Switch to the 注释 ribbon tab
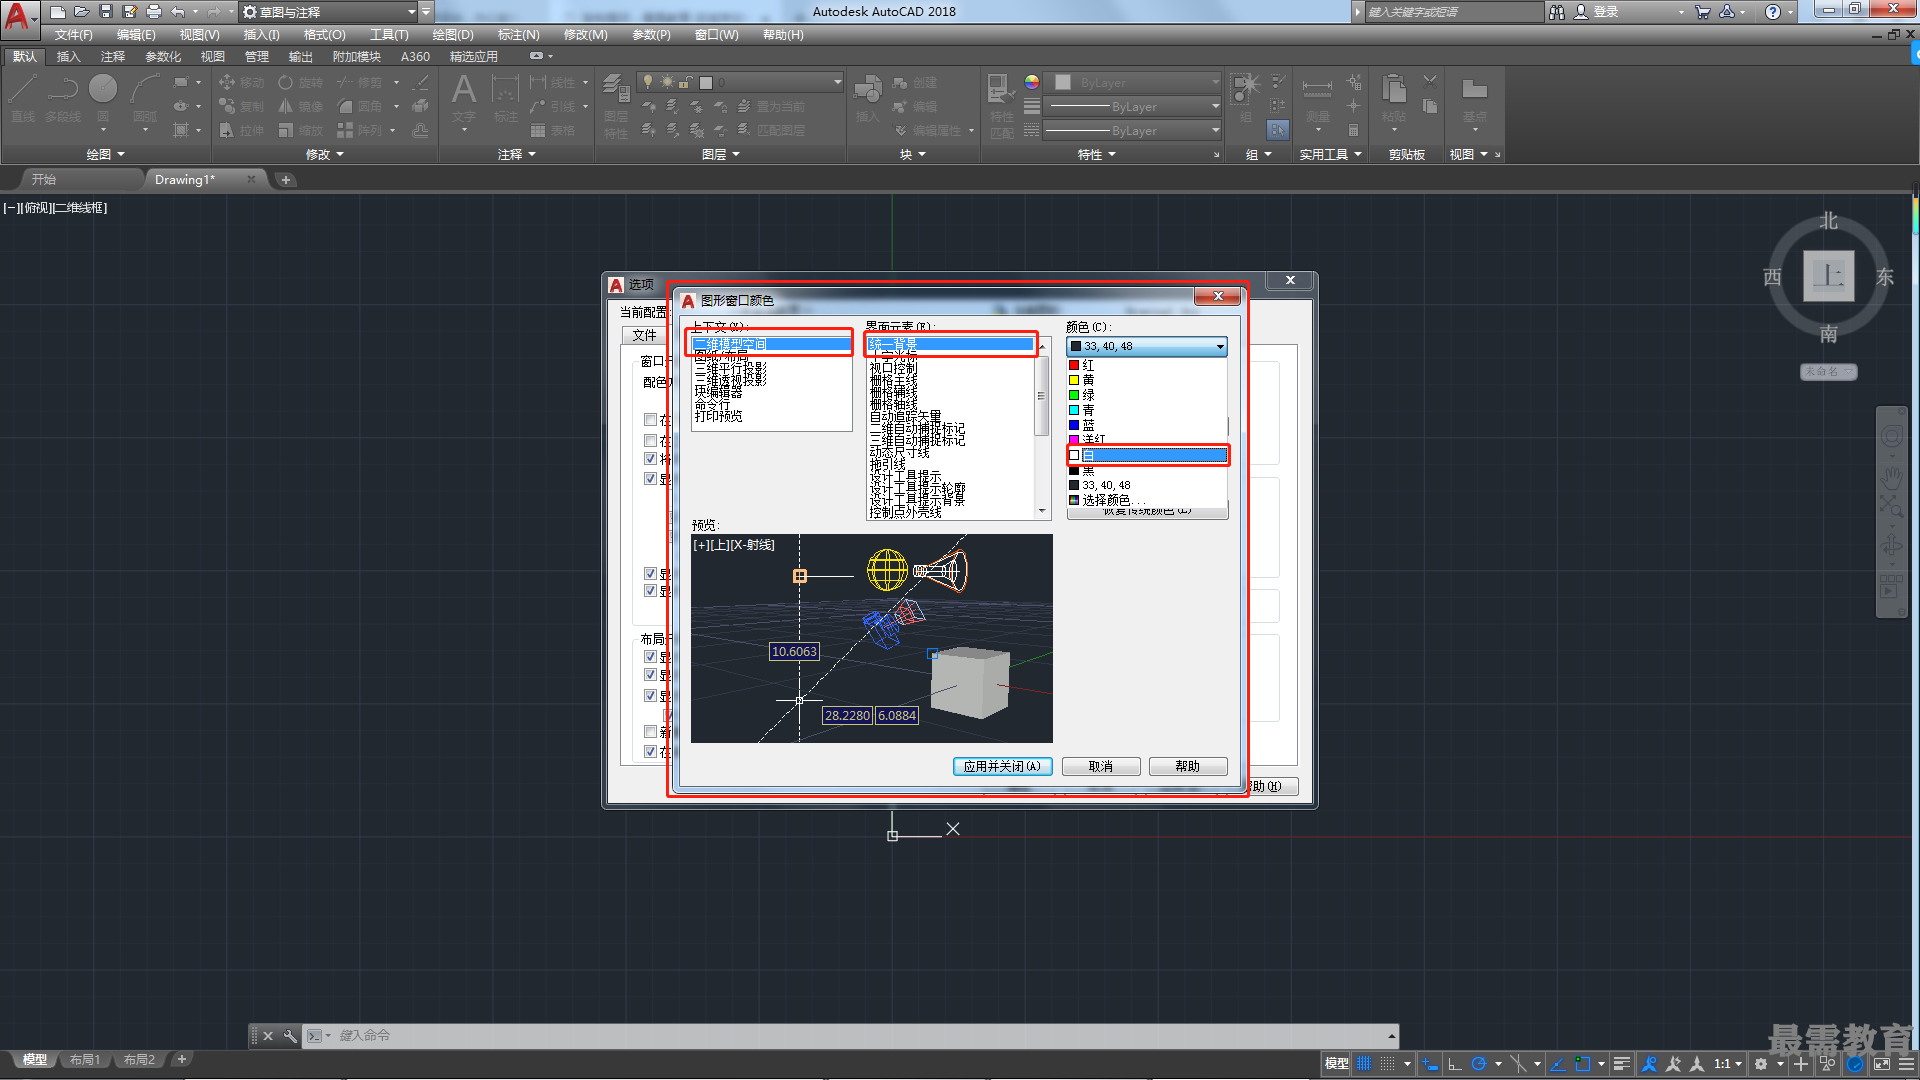1920x1080 pixels. 113,57
